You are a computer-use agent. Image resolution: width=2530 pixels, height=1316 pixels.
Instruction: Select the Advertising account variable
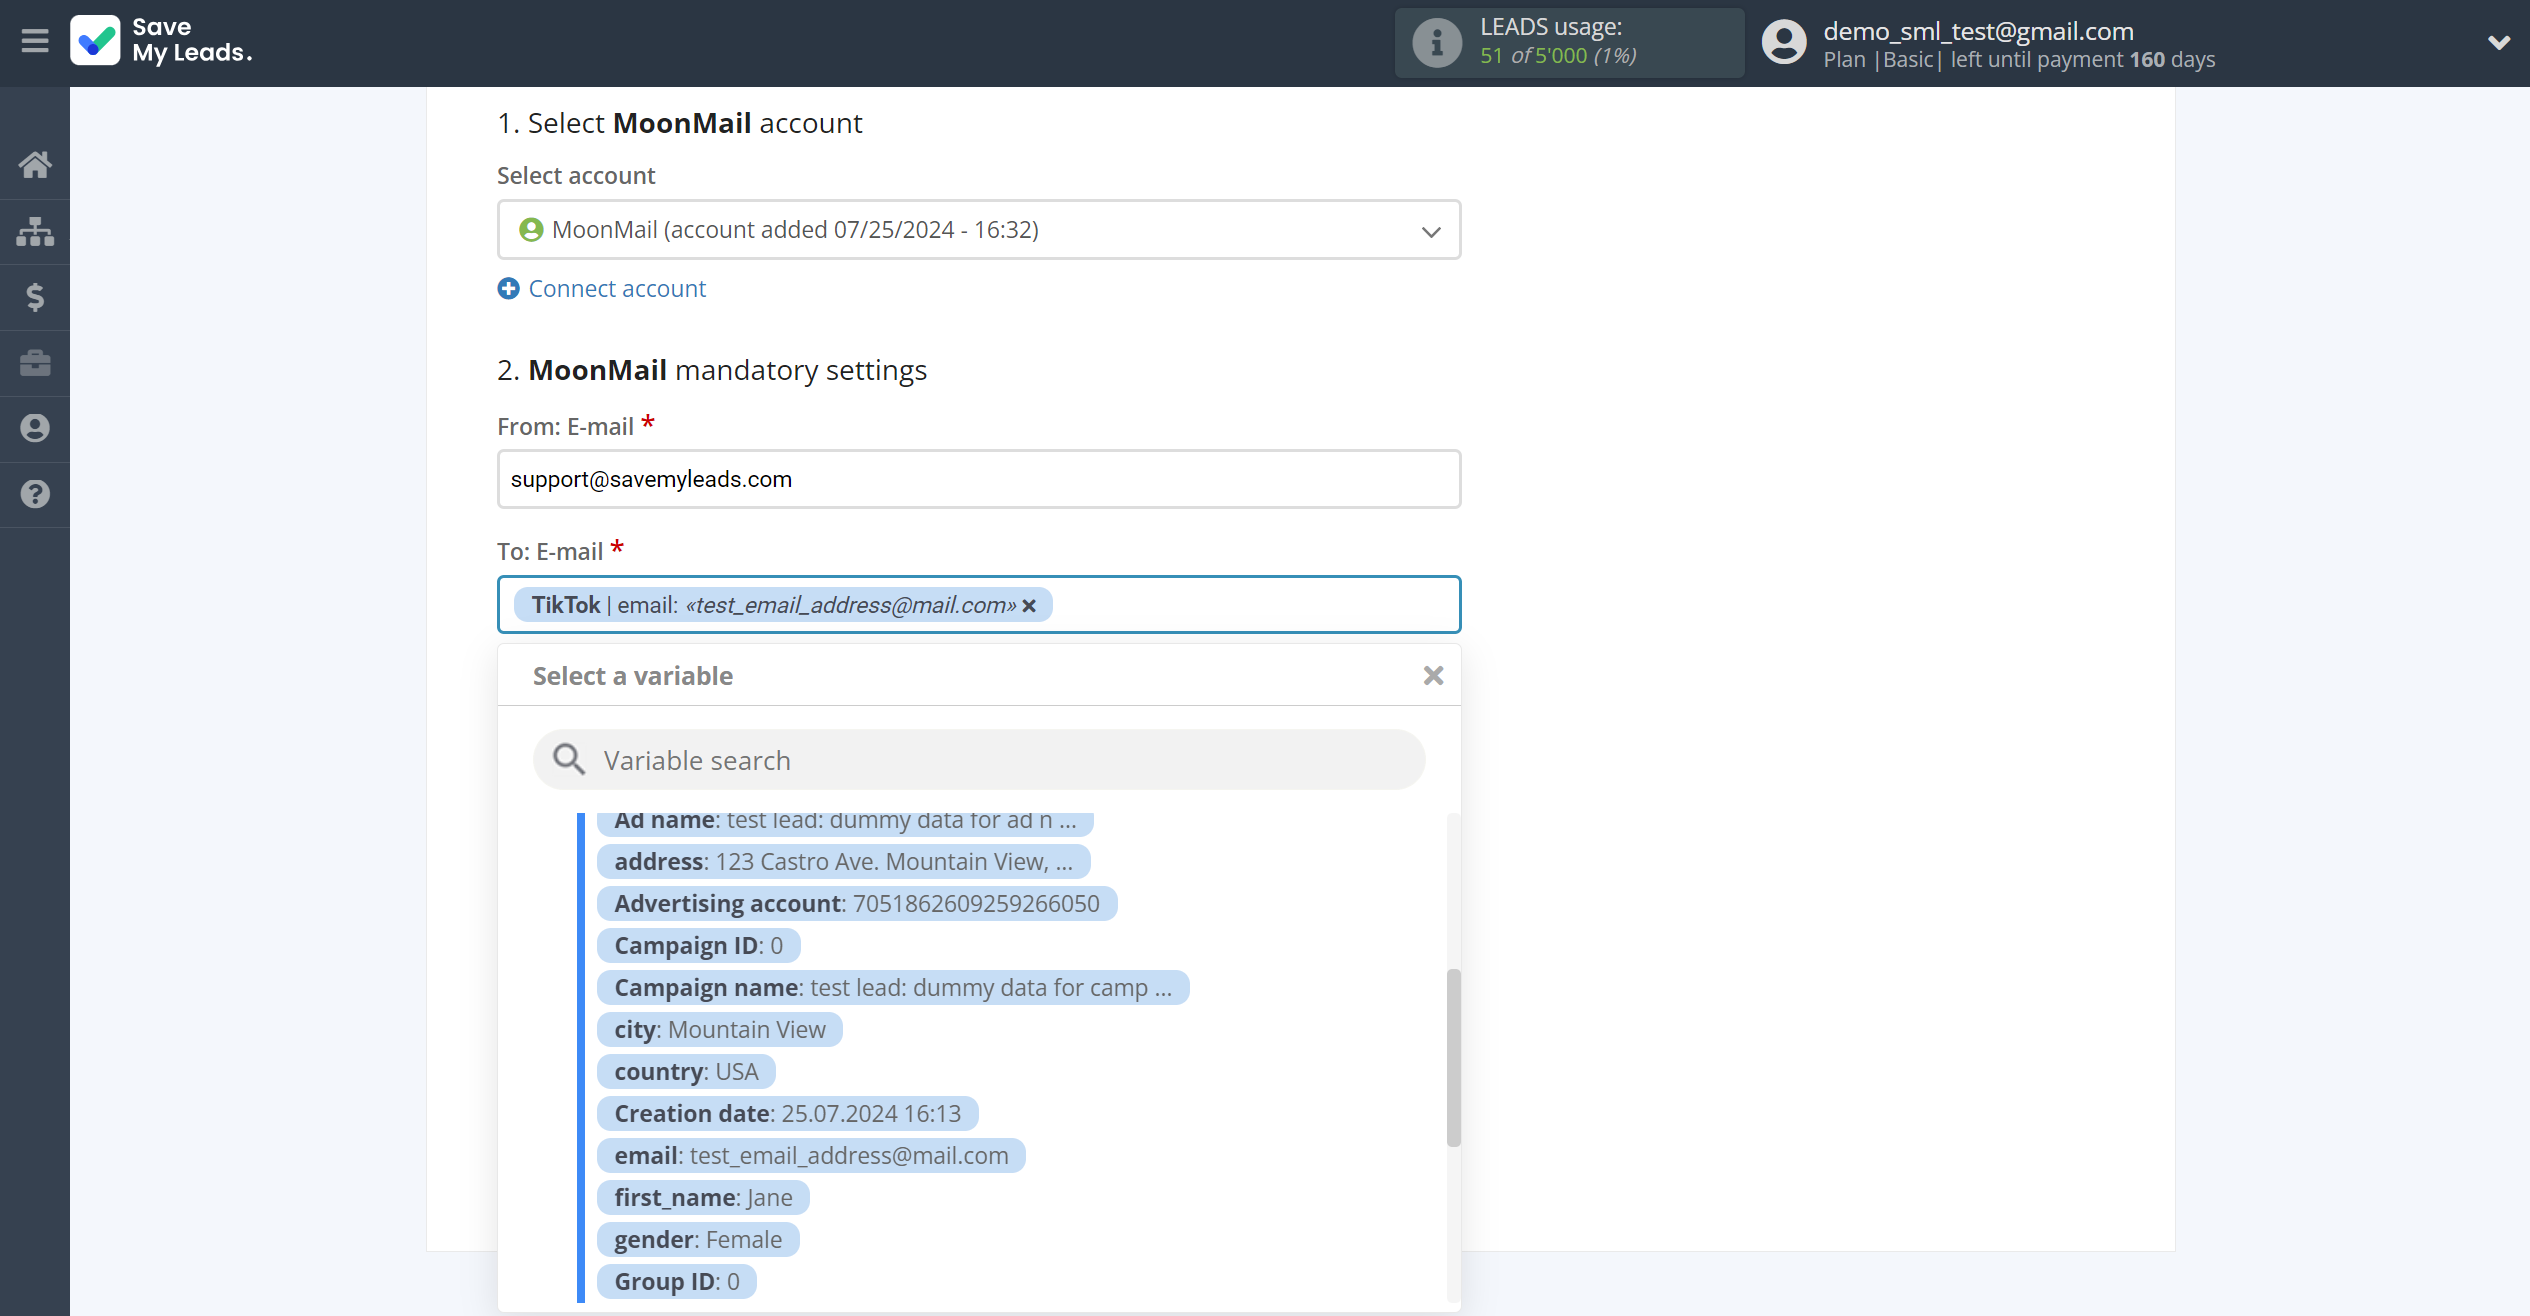point(857,904)
